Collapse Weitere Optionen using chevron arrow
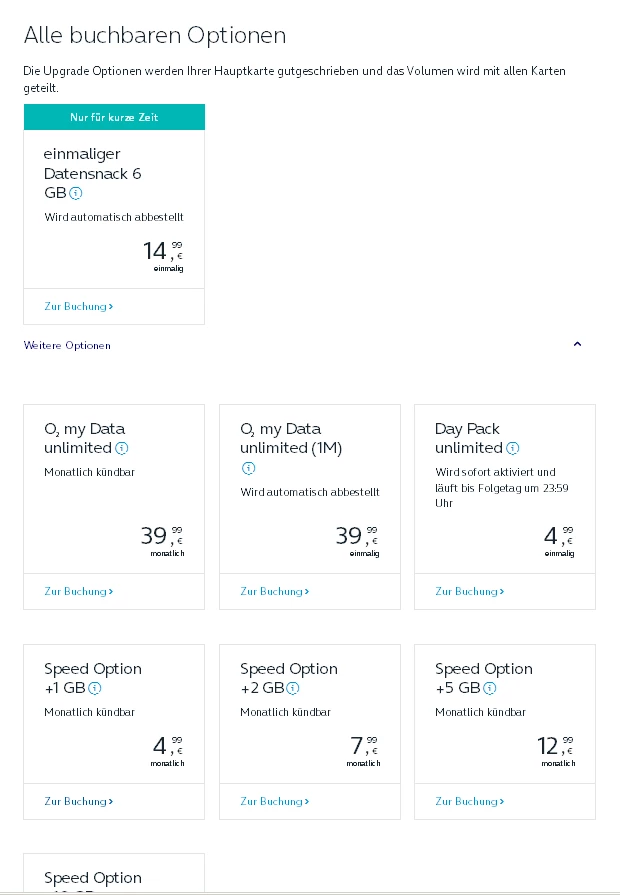The width and height of the screenshot is (620, 895). pyautogui.click(x=577, y=345)
